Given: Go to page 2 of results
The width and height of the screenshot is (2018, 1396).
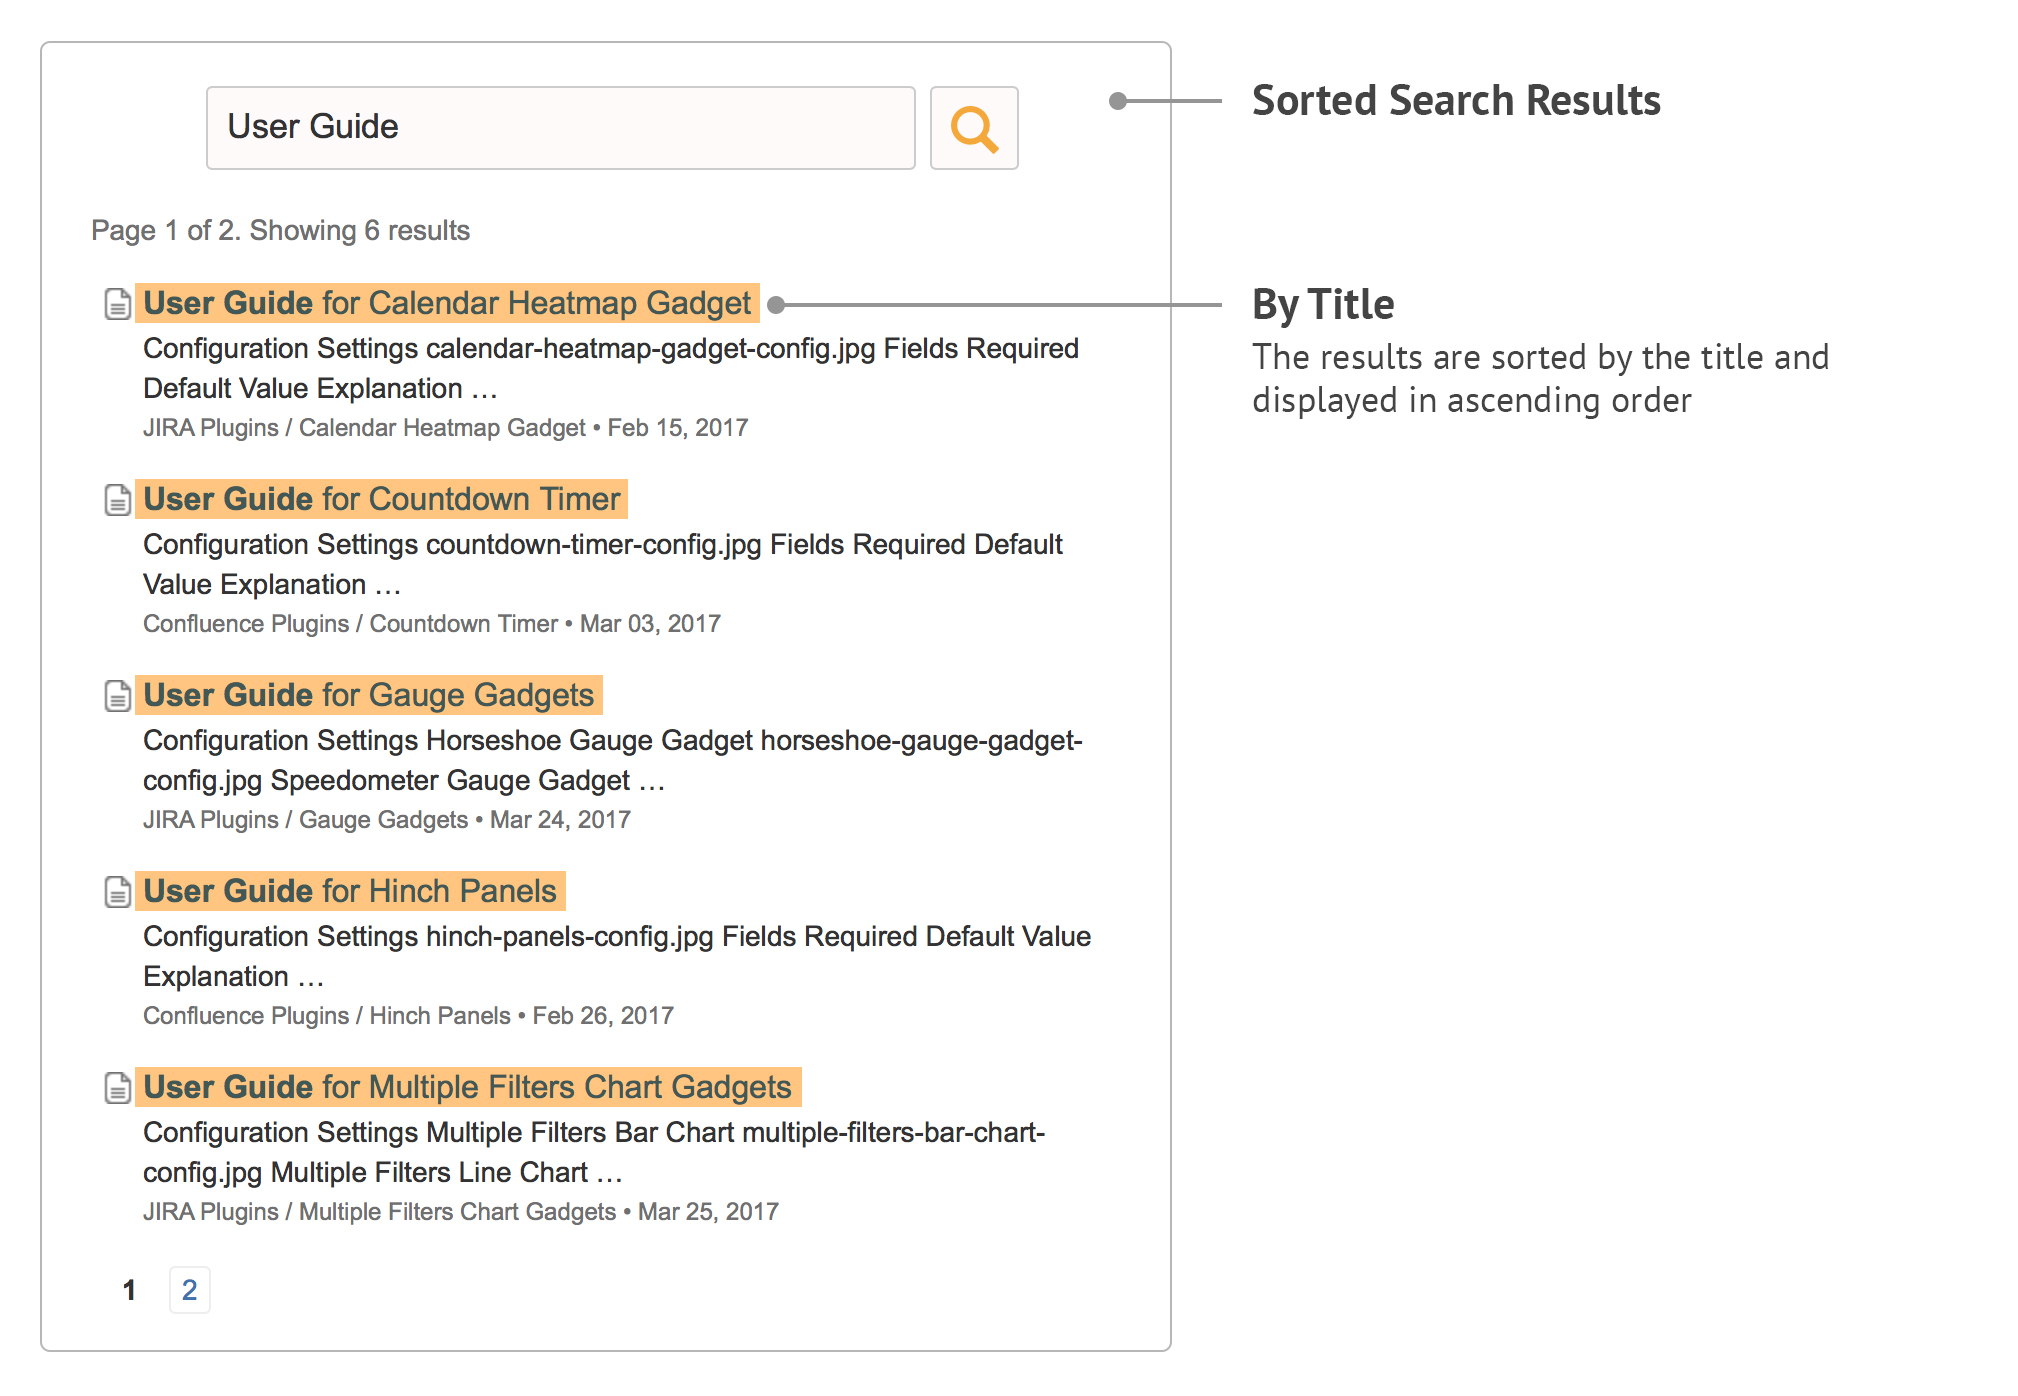Looking at the screenshot, I should [189, 1290].
